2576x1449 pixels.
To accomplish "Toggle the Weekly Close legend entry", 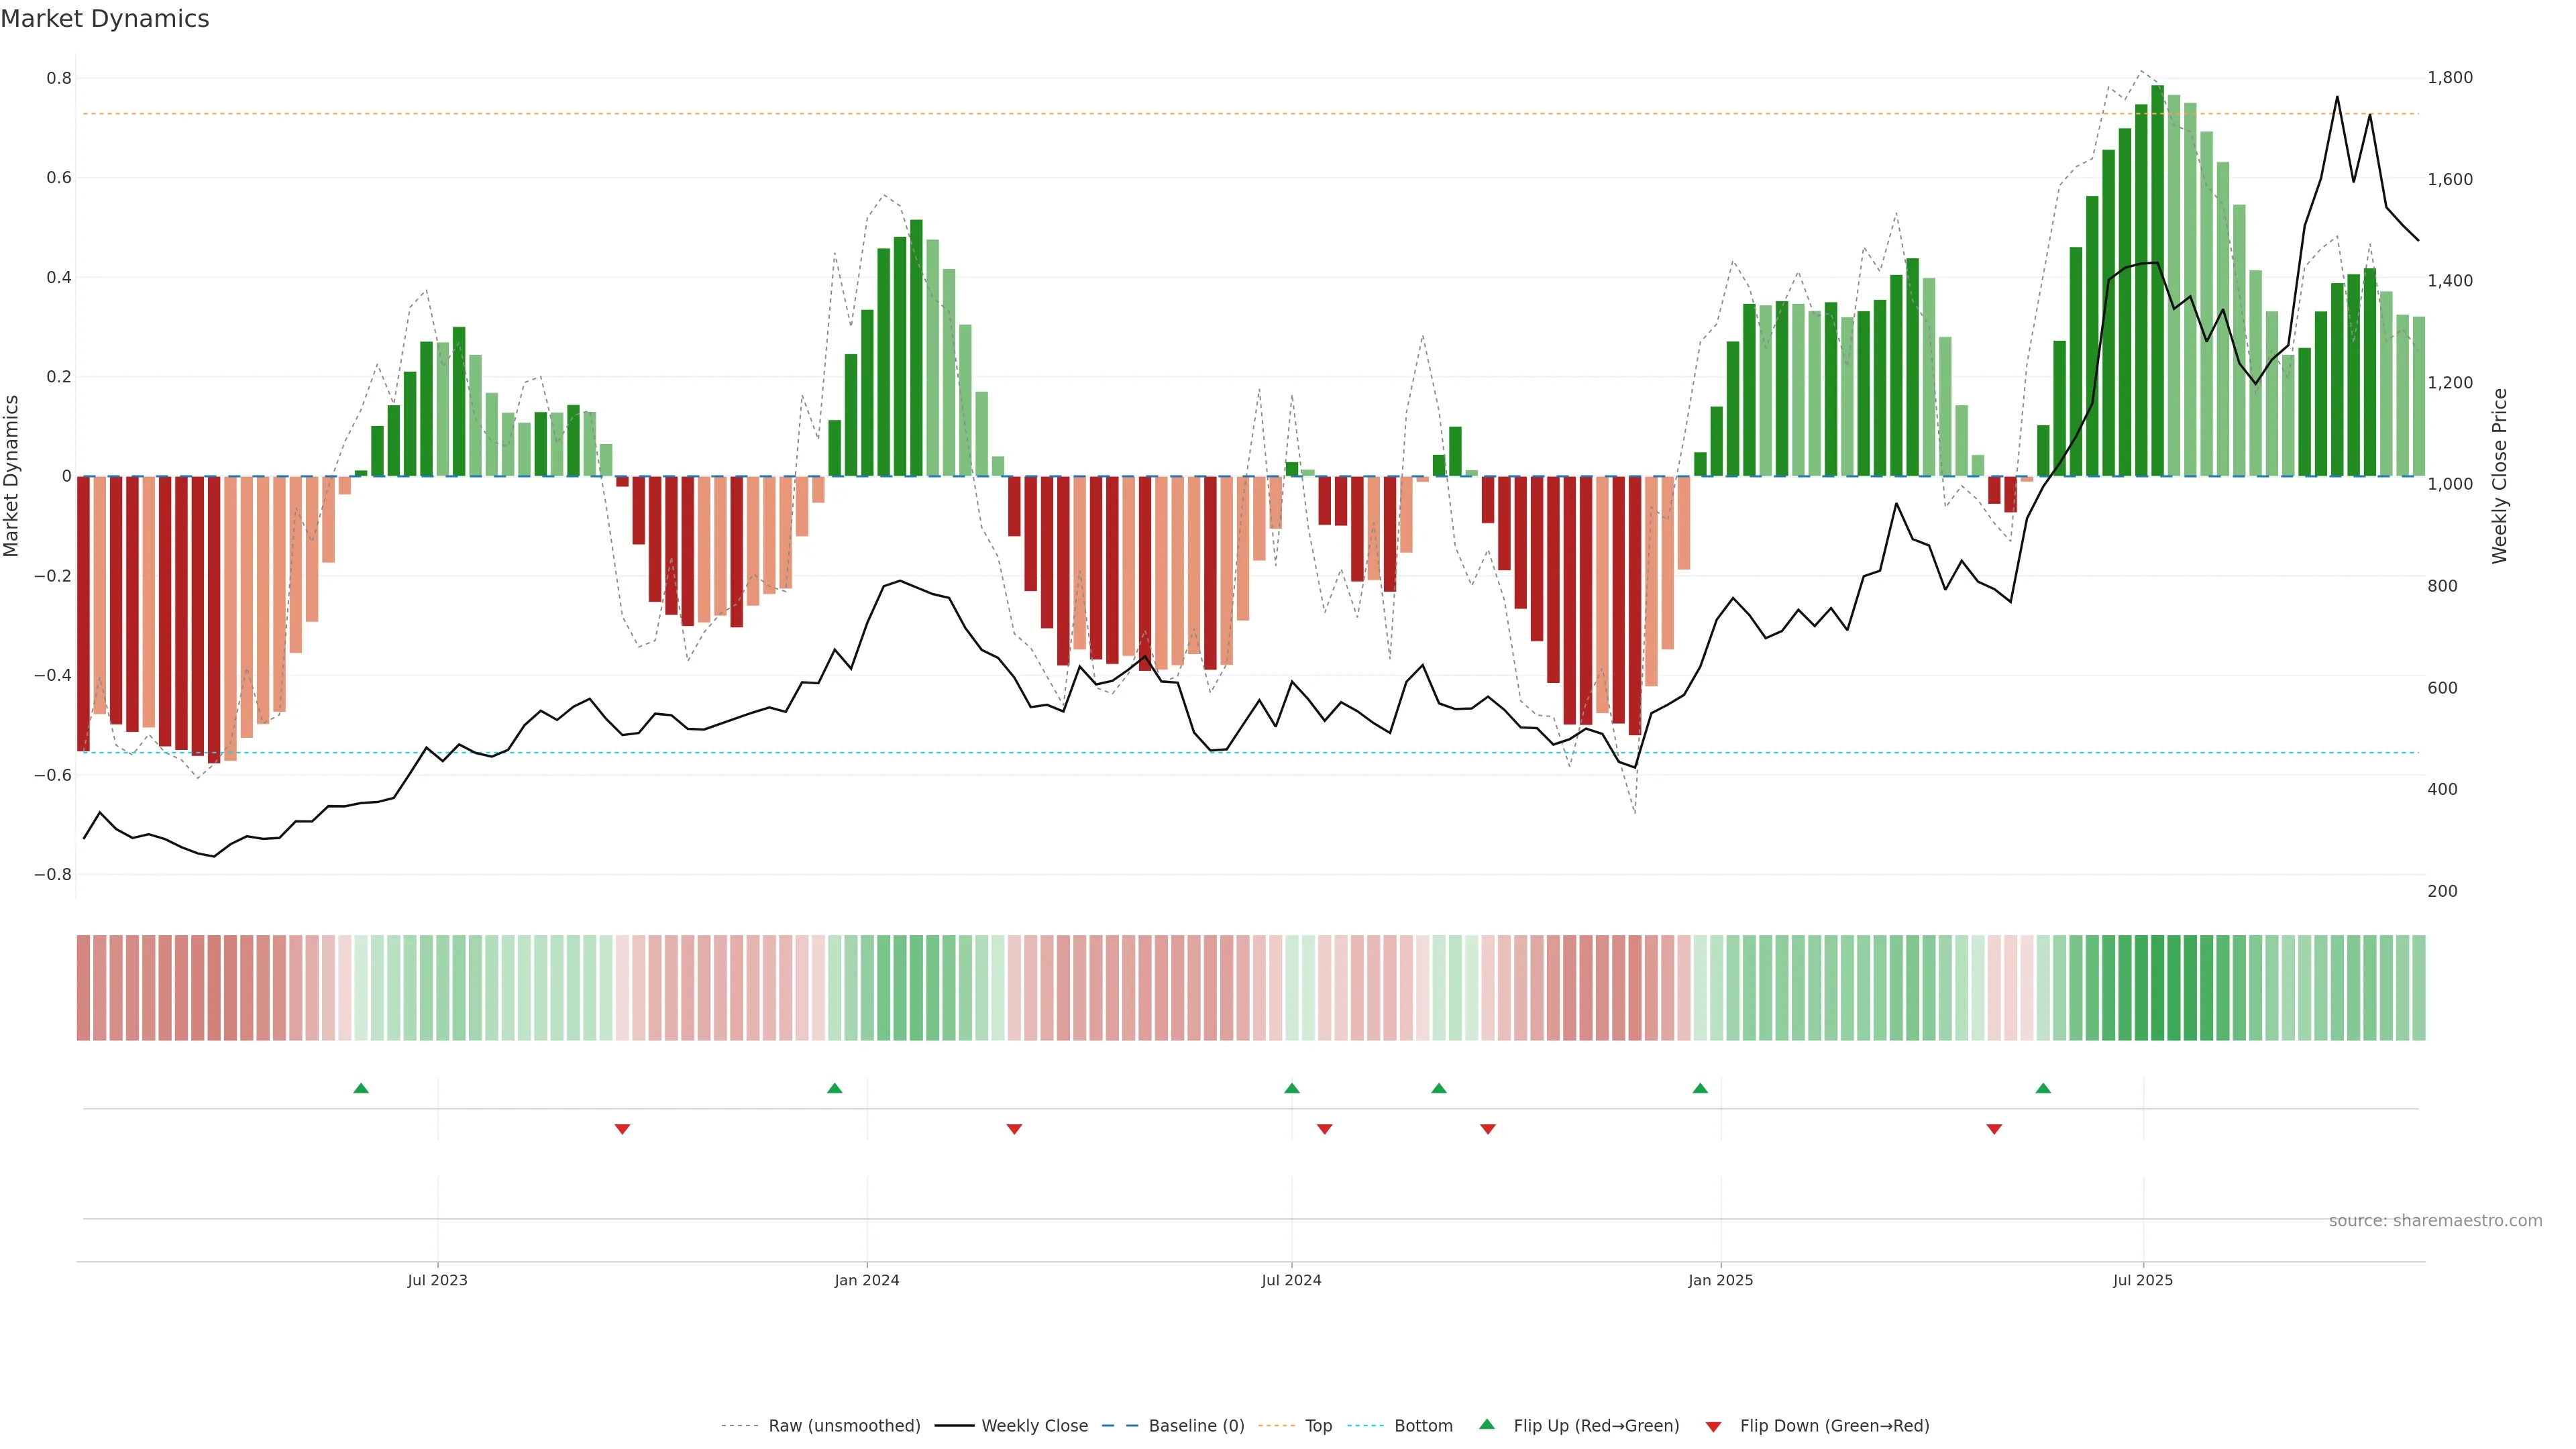I will [1034, 1426].
